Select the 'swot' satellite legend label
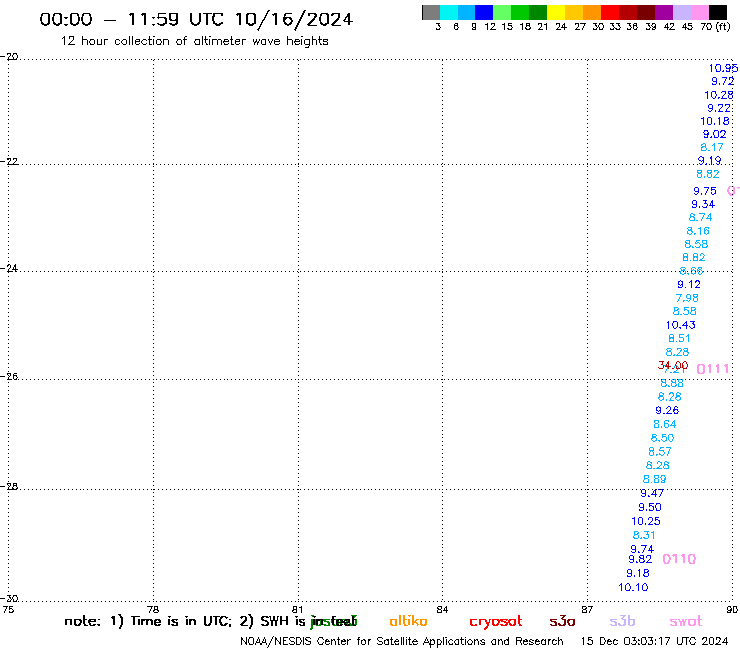Viewport: 740px width, 650px height. coord(686,621)
